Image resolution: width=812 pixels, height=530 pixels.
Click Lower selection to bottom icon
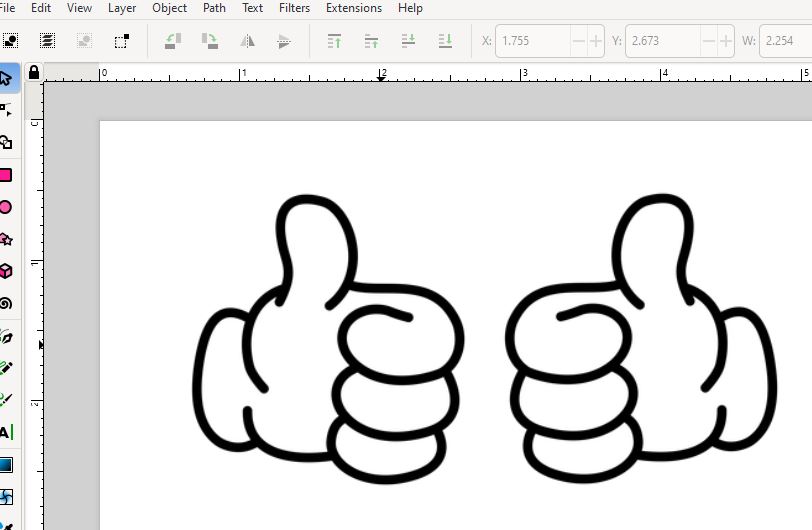point(445,41)
